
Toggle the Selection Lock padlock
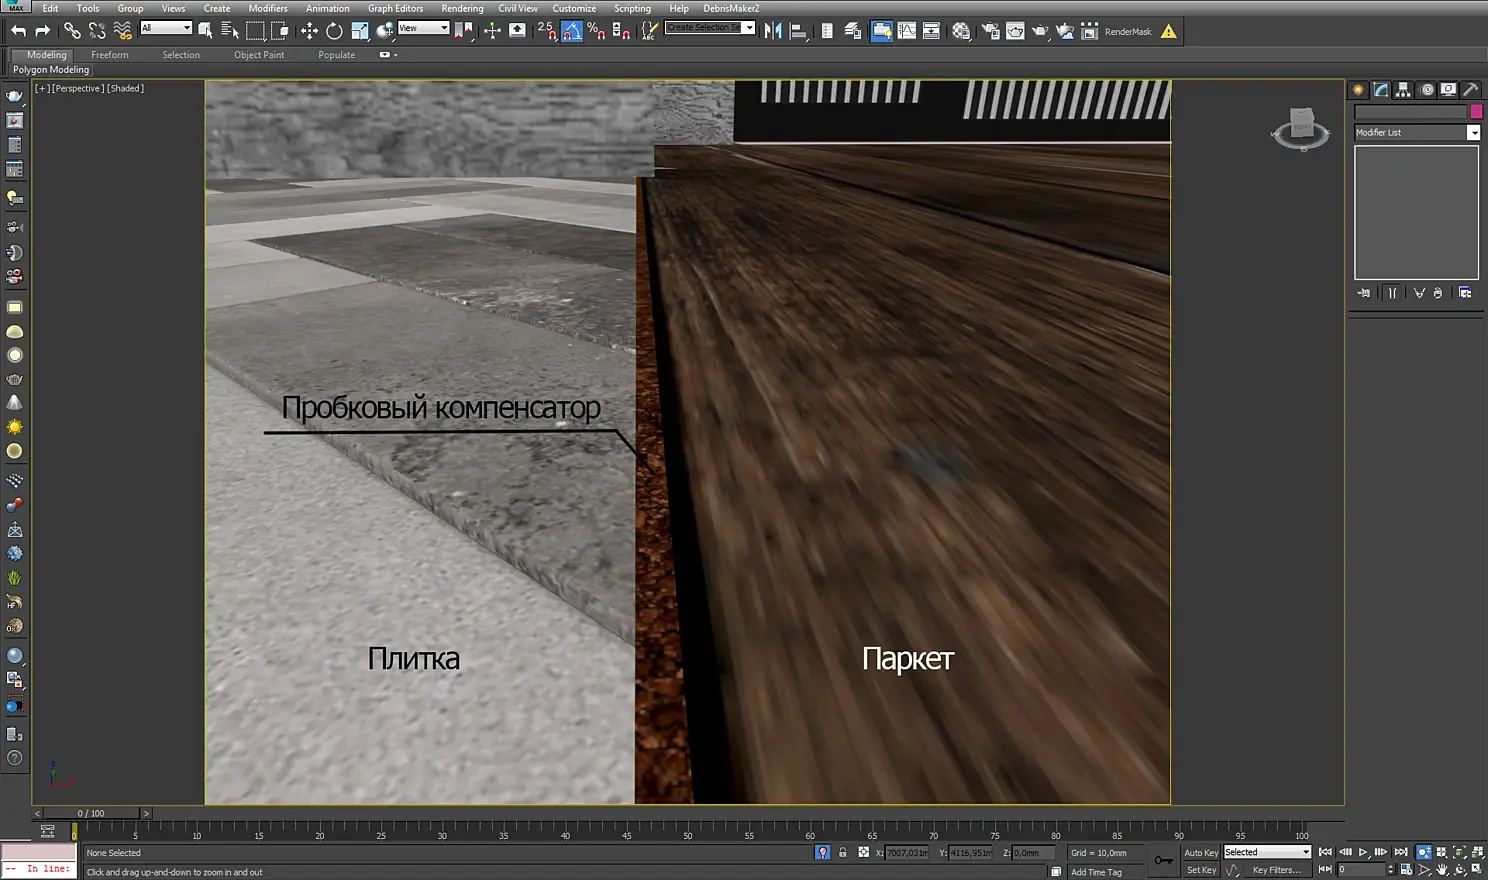(x=842, y=853)
